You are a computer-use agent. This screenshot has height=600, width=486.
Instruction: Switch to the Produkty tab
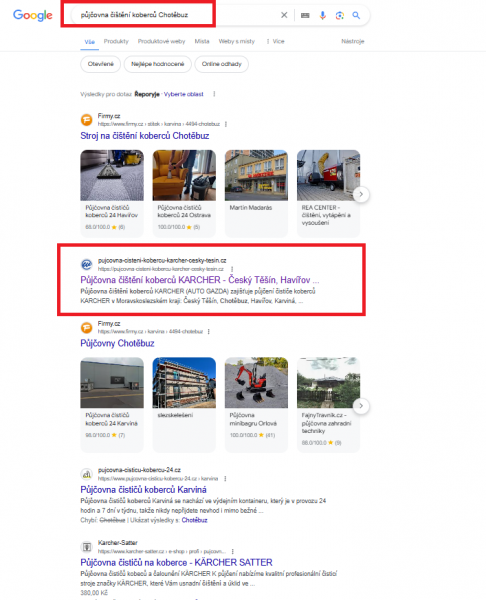tap(116, 41)
